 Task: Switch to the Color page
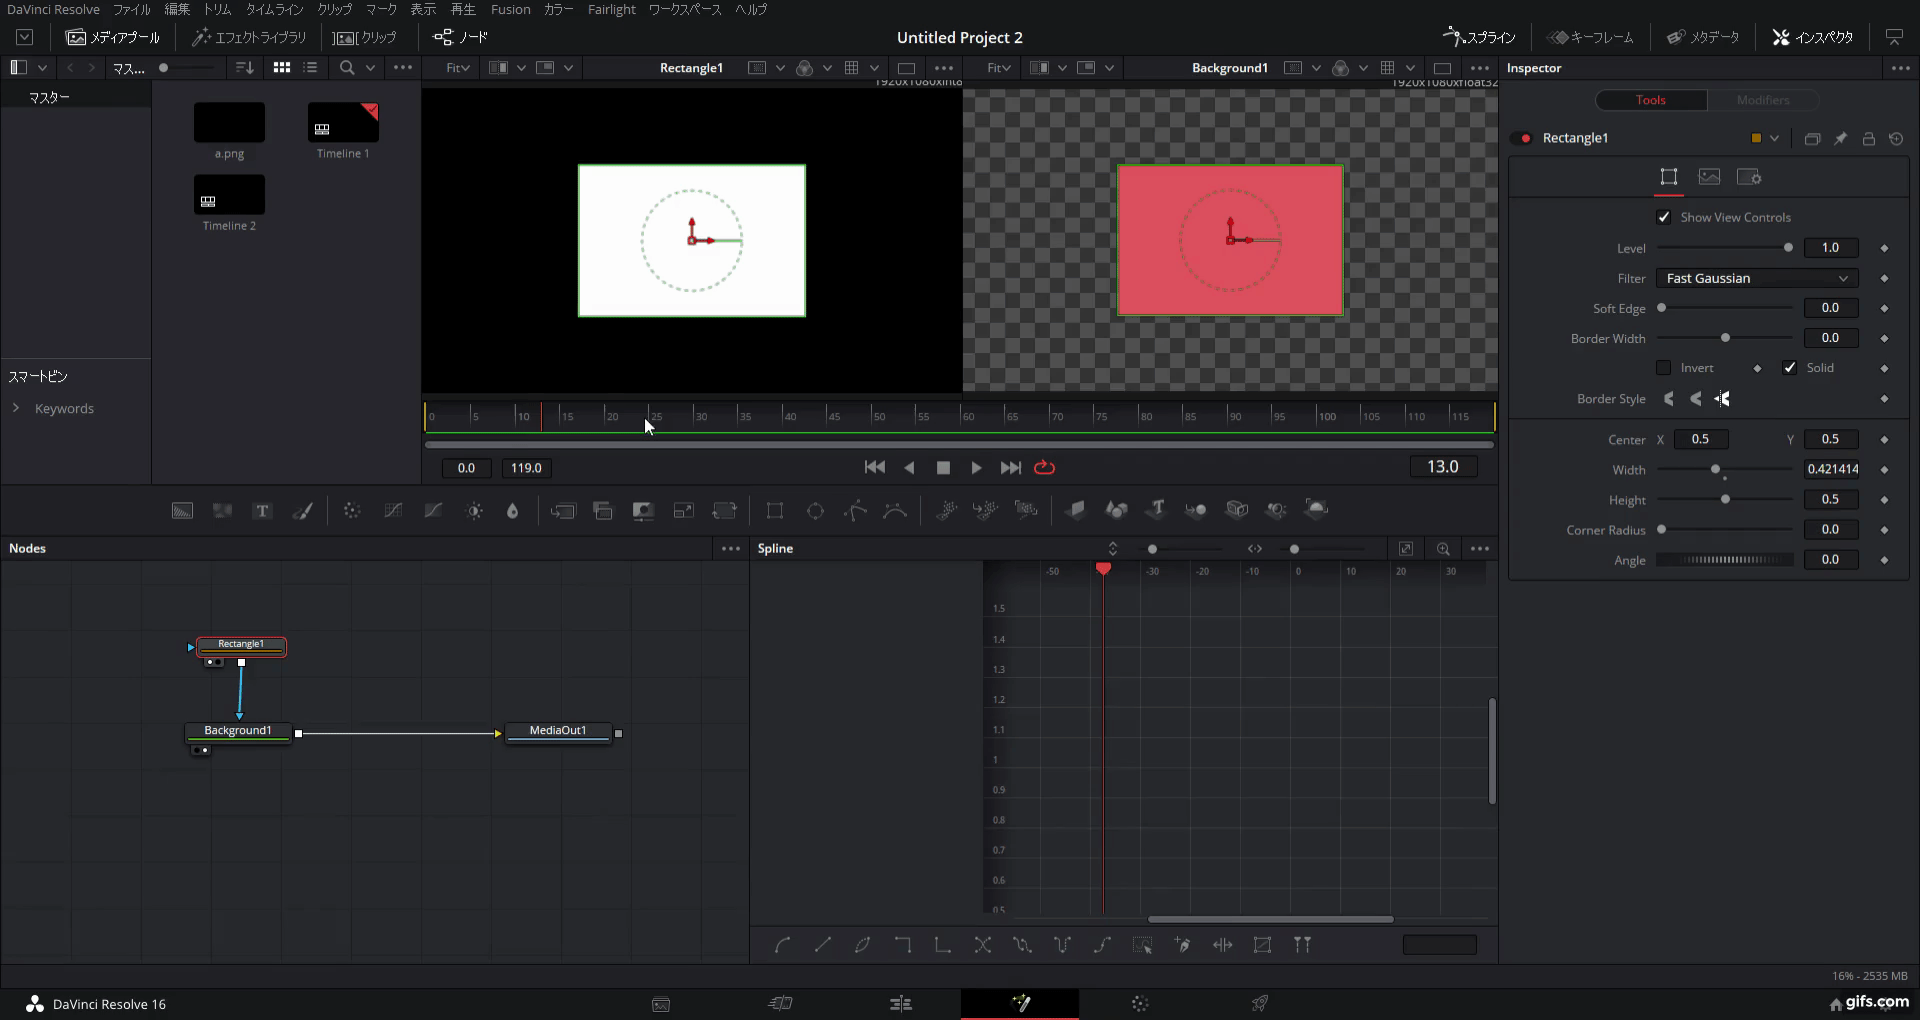tap(1140, 1003)
